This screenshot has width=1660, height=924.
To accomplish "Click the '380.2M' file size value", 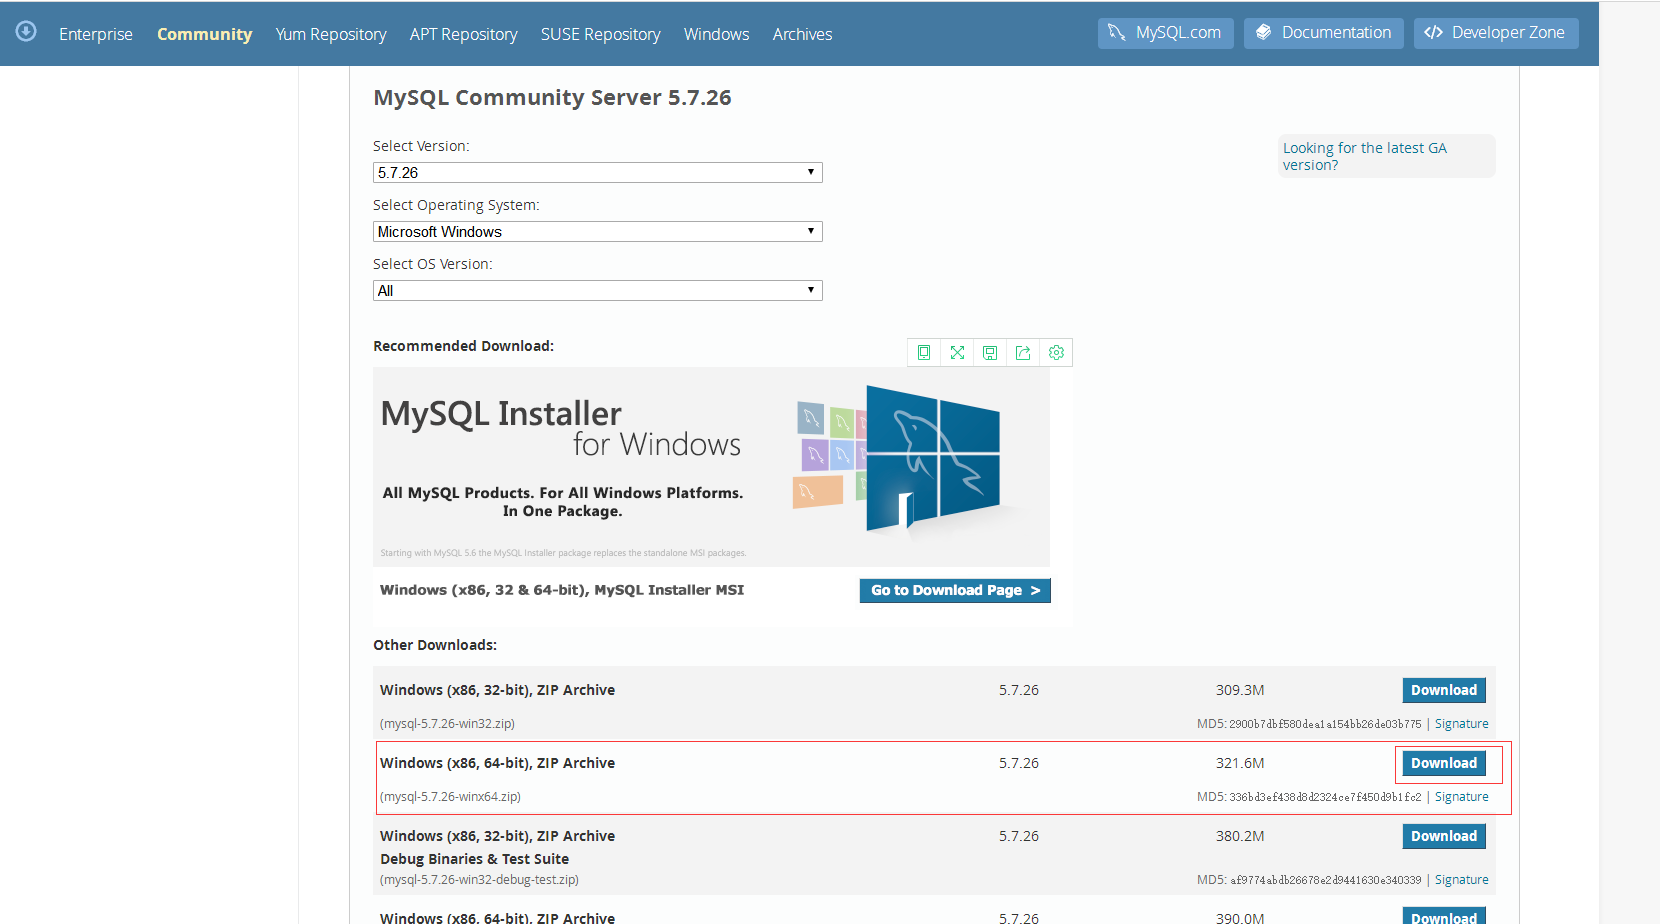I will click(1240, 836).
